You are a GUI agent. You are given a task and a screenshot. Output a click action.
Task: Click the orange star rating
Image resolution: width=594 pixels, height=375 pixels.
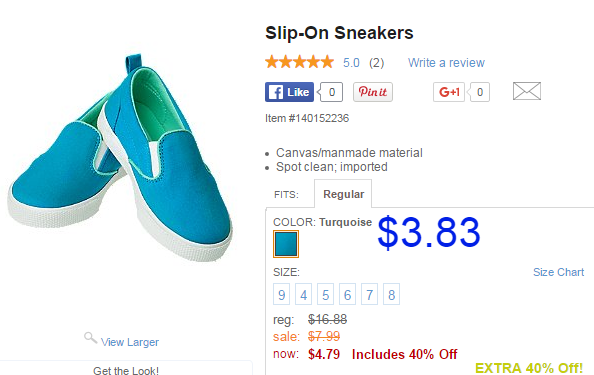[x=300, y=62]
